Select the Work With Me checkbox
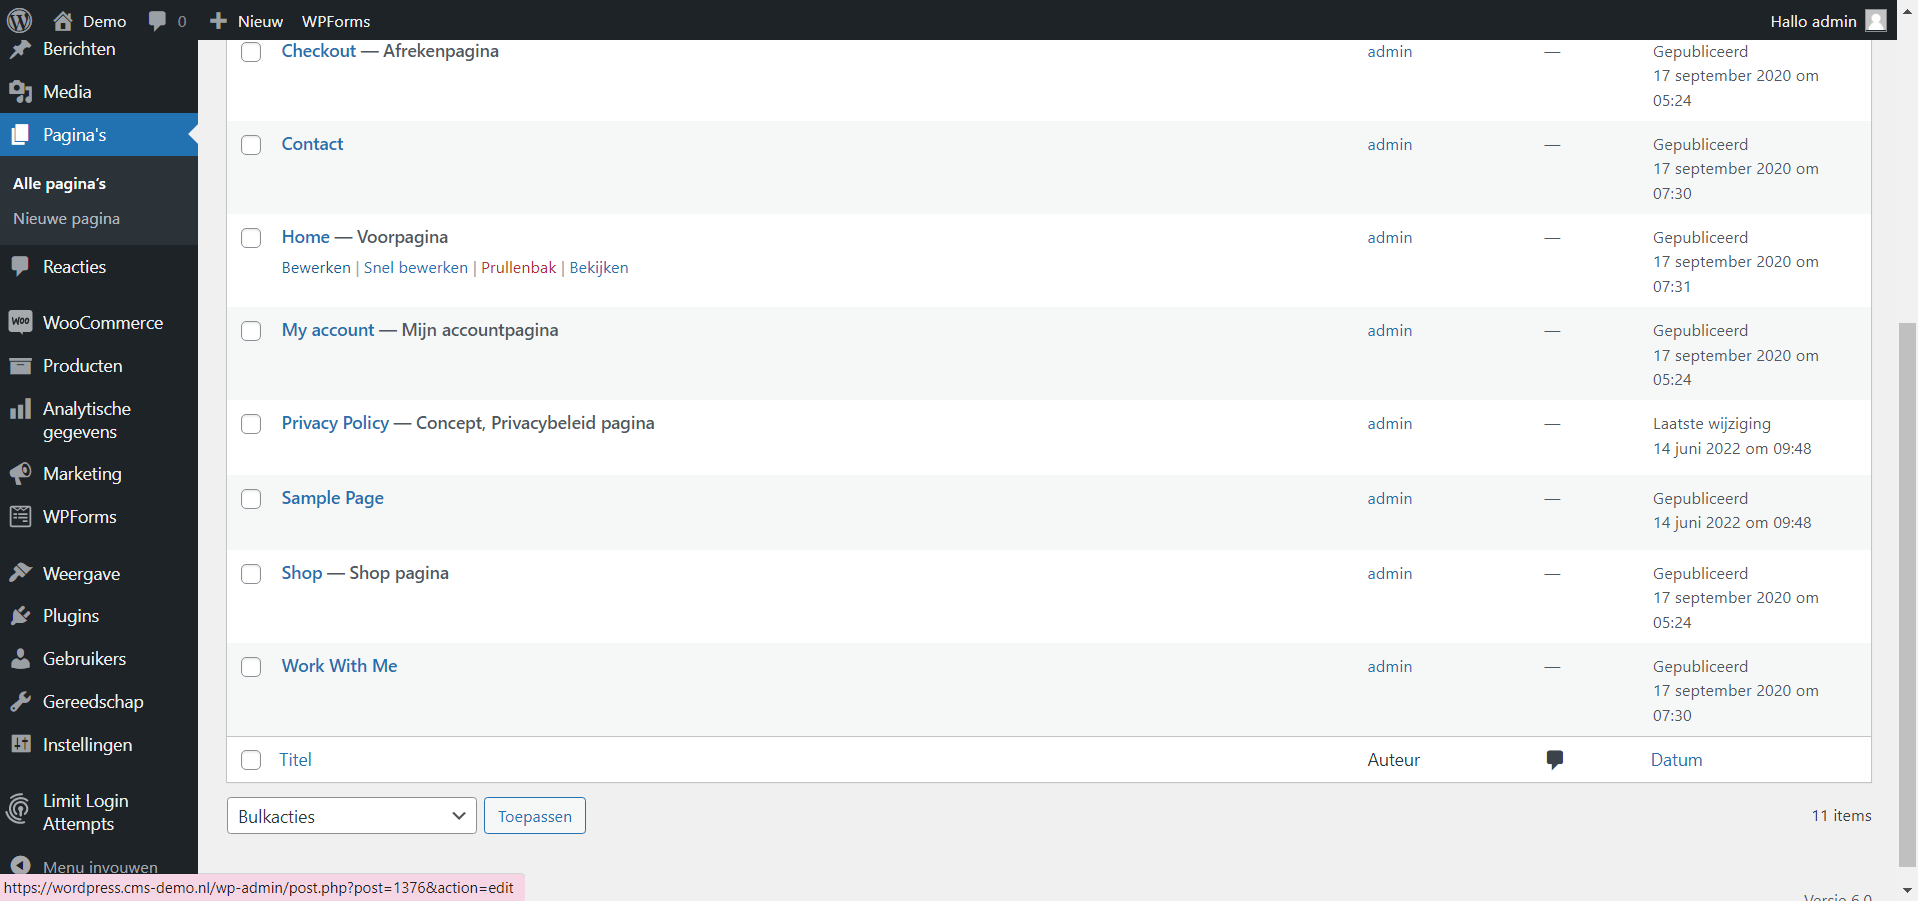1920x901 pixels. (251, 667)
